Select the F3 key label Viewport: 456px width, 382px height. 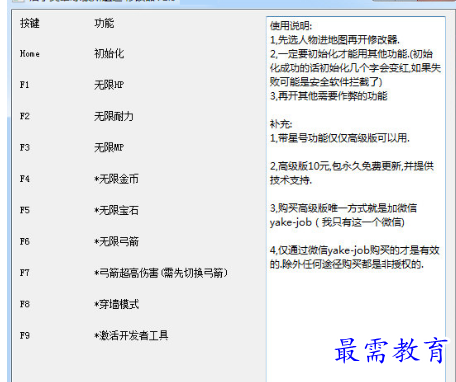[25, 147]
